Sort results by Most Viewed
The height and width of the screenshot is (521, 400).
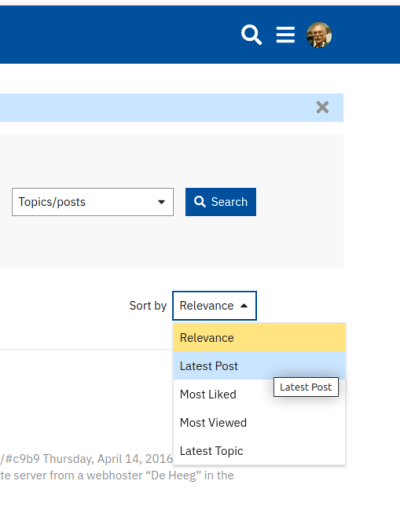(x=259, y=423)
